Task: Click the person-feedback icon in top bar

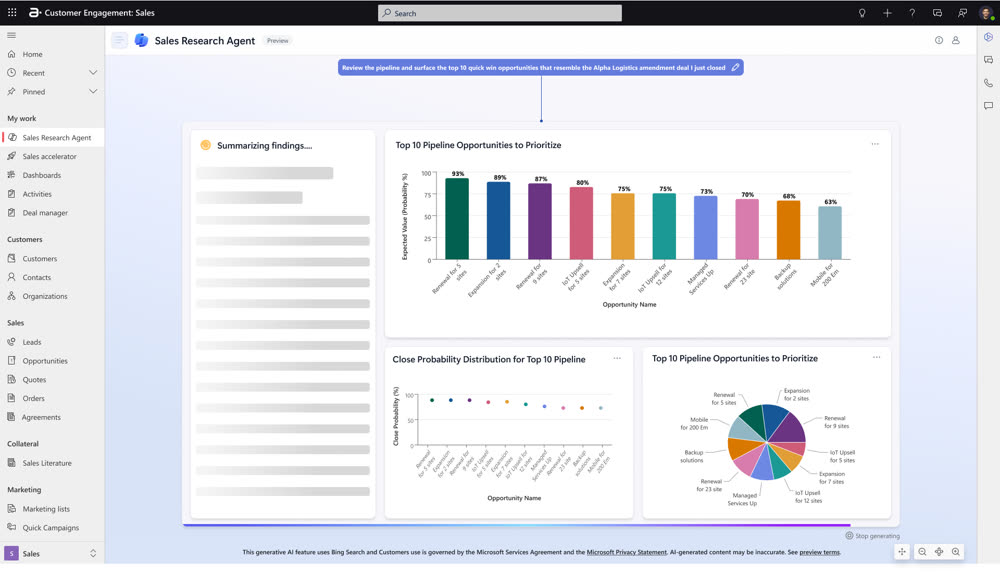Action: click(x=962, y=13)
